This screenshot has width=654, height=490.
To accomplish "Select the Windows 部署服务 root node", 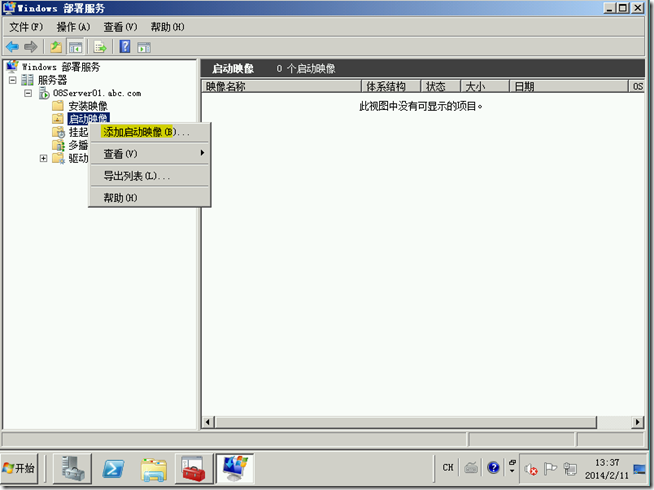I will tap(61, 67).
